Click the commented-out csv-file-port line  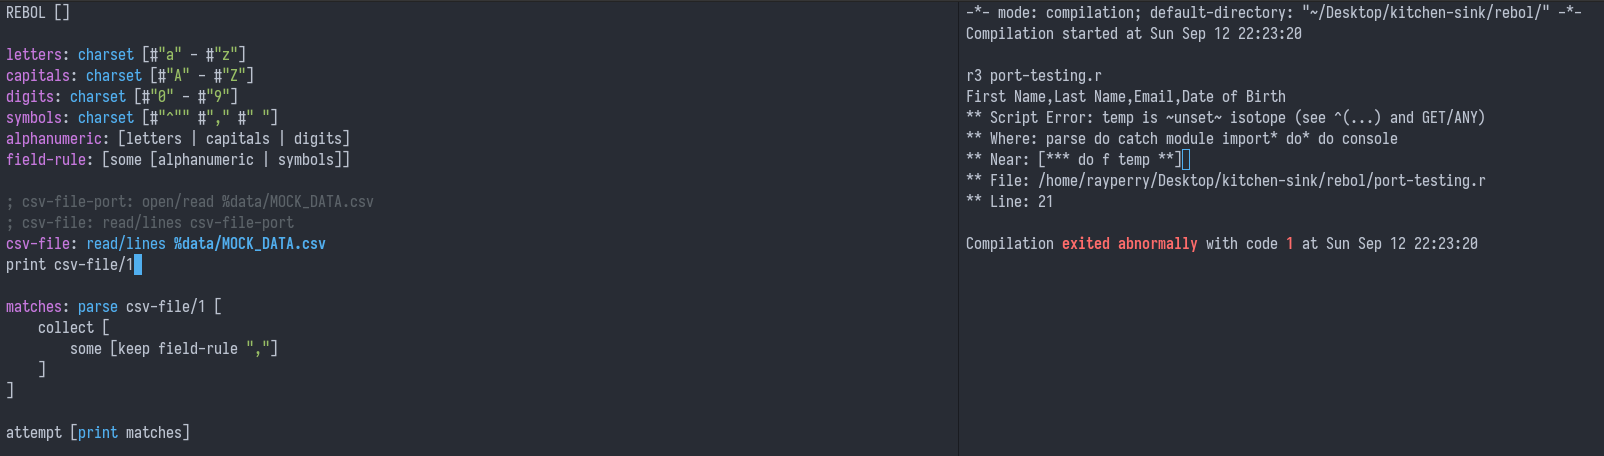[189, 202]
